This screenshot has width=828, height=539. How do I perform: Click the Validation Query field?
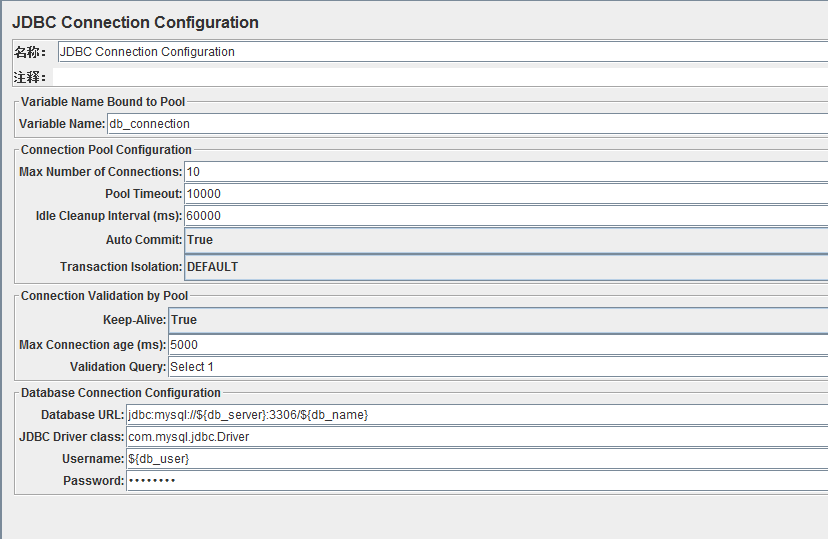(498, 367)
